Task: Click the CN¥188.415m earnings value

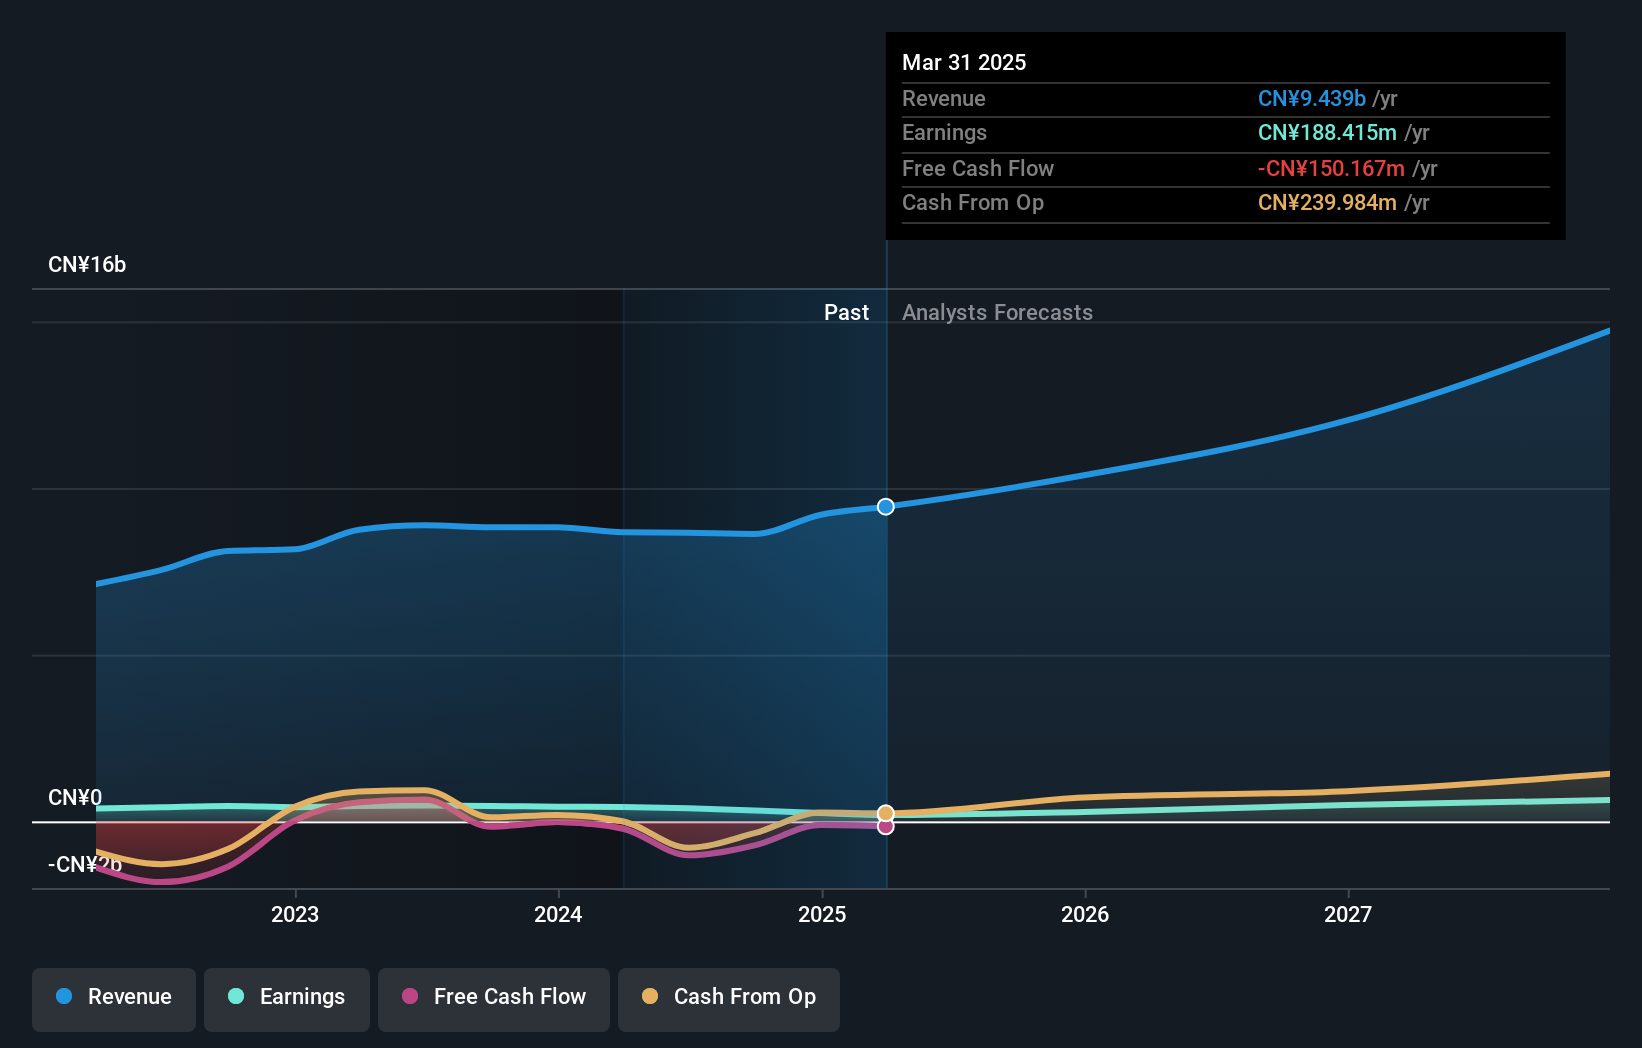Action: pos(1327,132)
